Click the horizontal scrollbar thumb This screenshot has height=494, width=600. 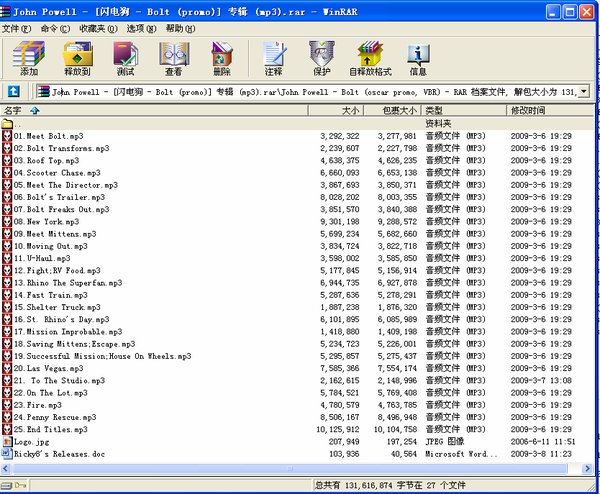point(289,468)
